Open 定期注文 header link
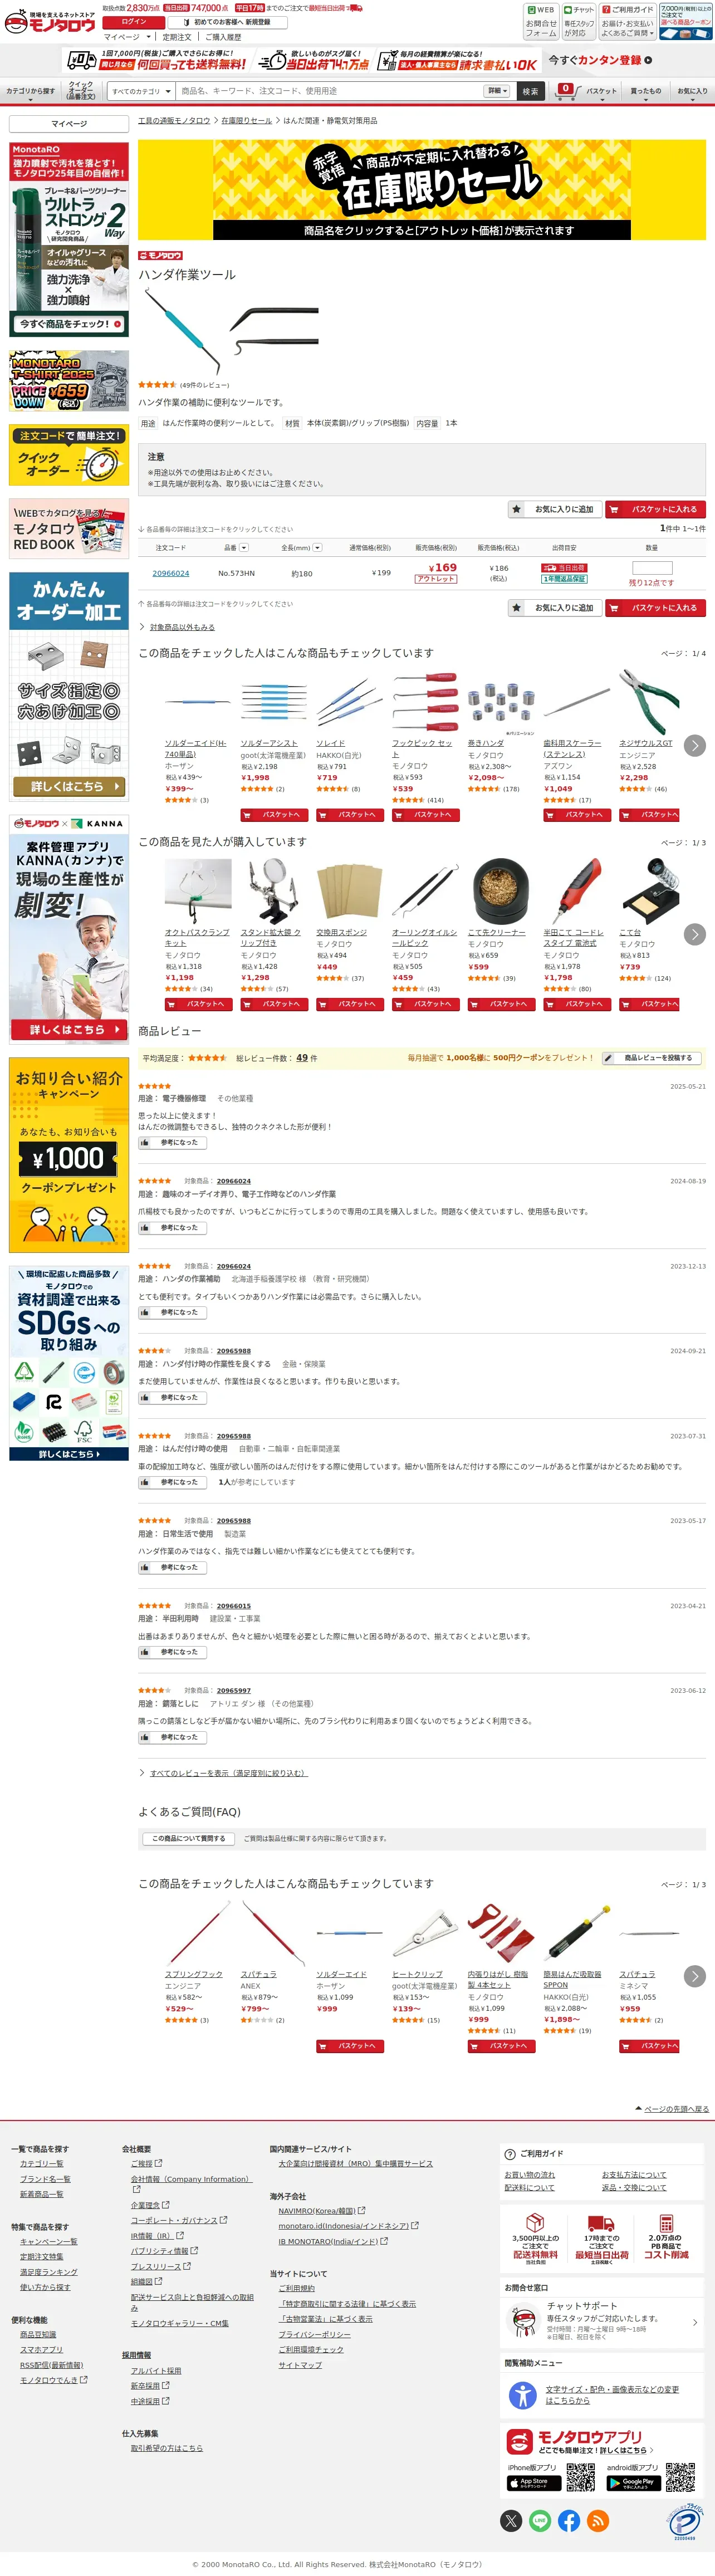 coord(177,37)
